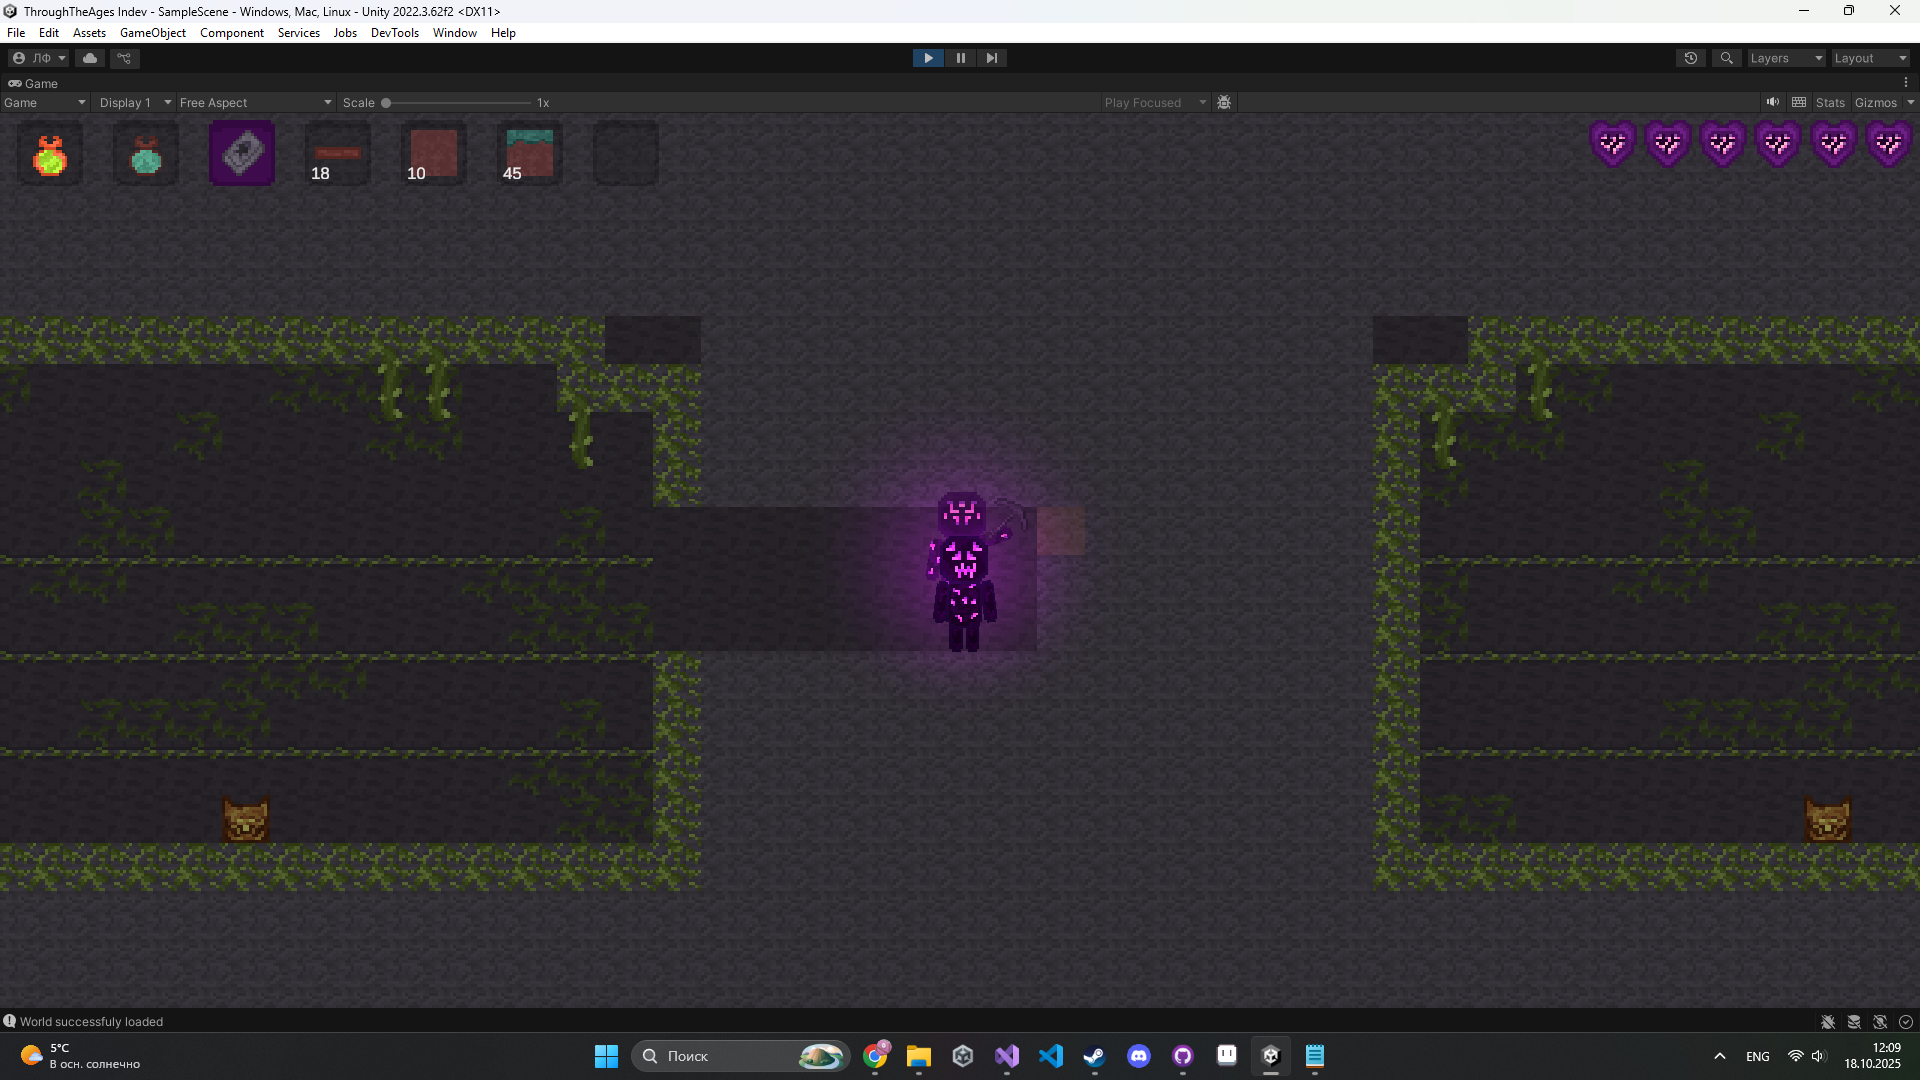The height and width of the screenshot is (1080, 1920).
Task: Click the global search magnifier icon
Action: pyautogui.click(x=1726, y=58)
